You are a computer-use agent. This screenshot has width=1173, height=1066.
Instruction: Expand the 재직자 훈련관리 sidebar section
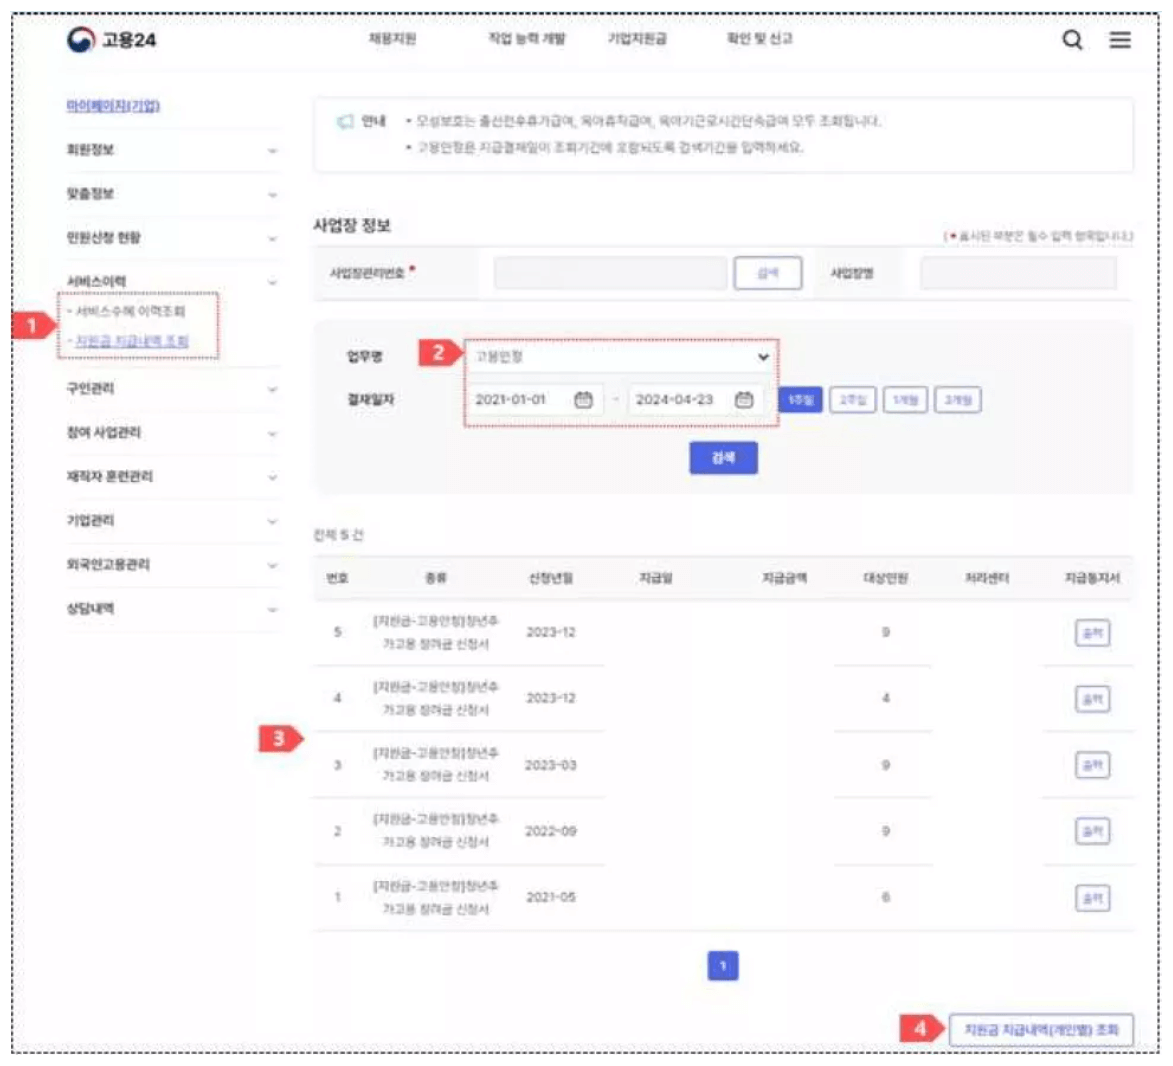coord(172,477)
